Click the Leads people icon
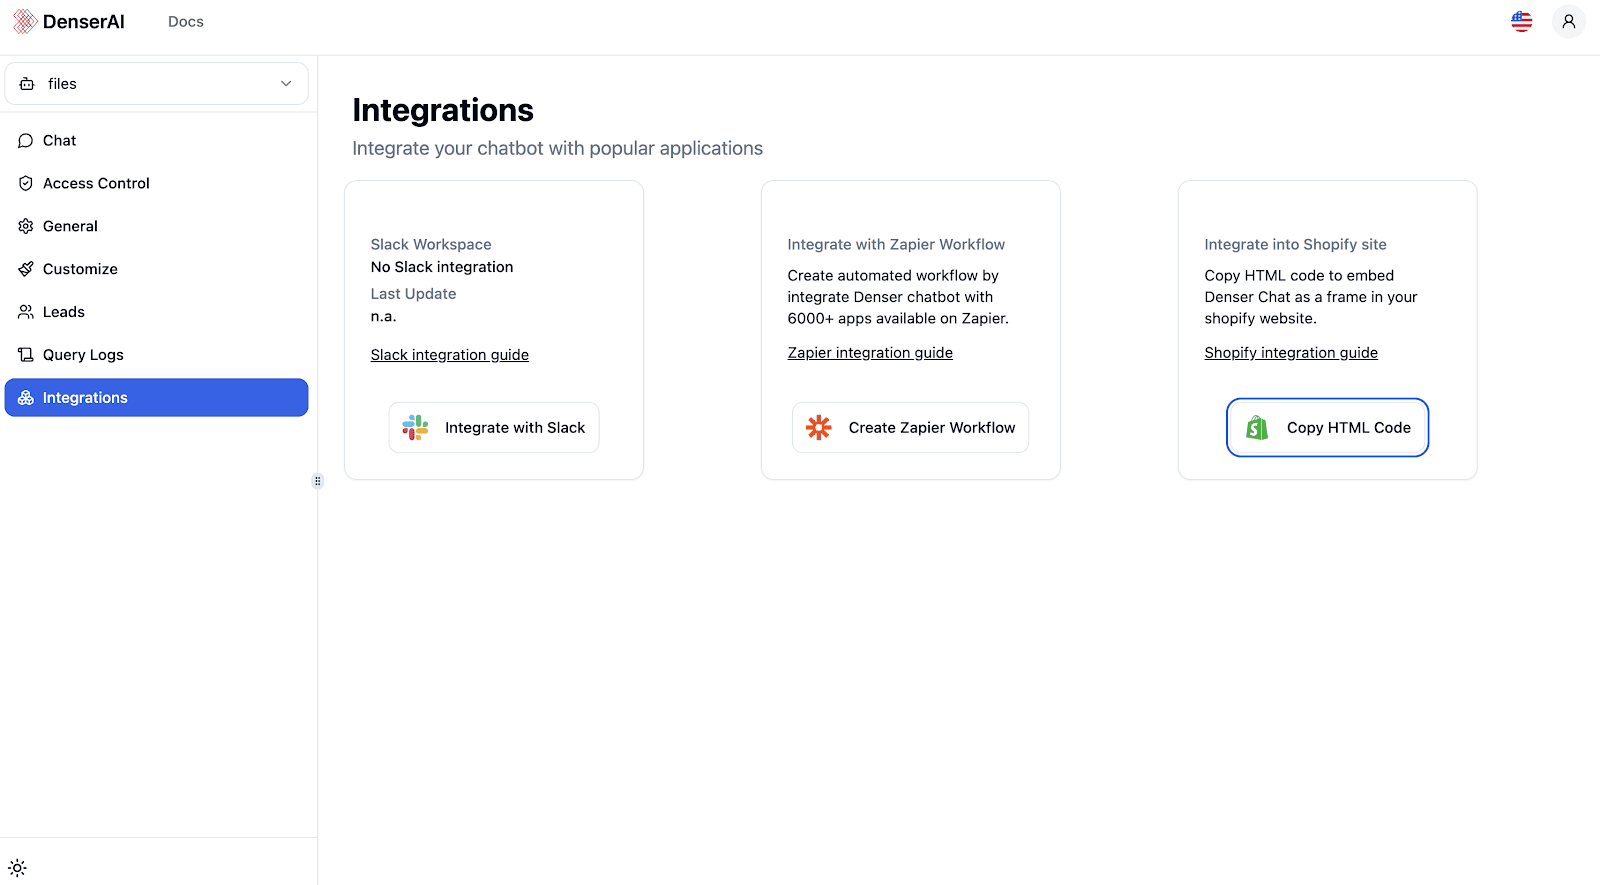Image resolution: width=1600 pixels, height=885 pixels. coord(26,313)
